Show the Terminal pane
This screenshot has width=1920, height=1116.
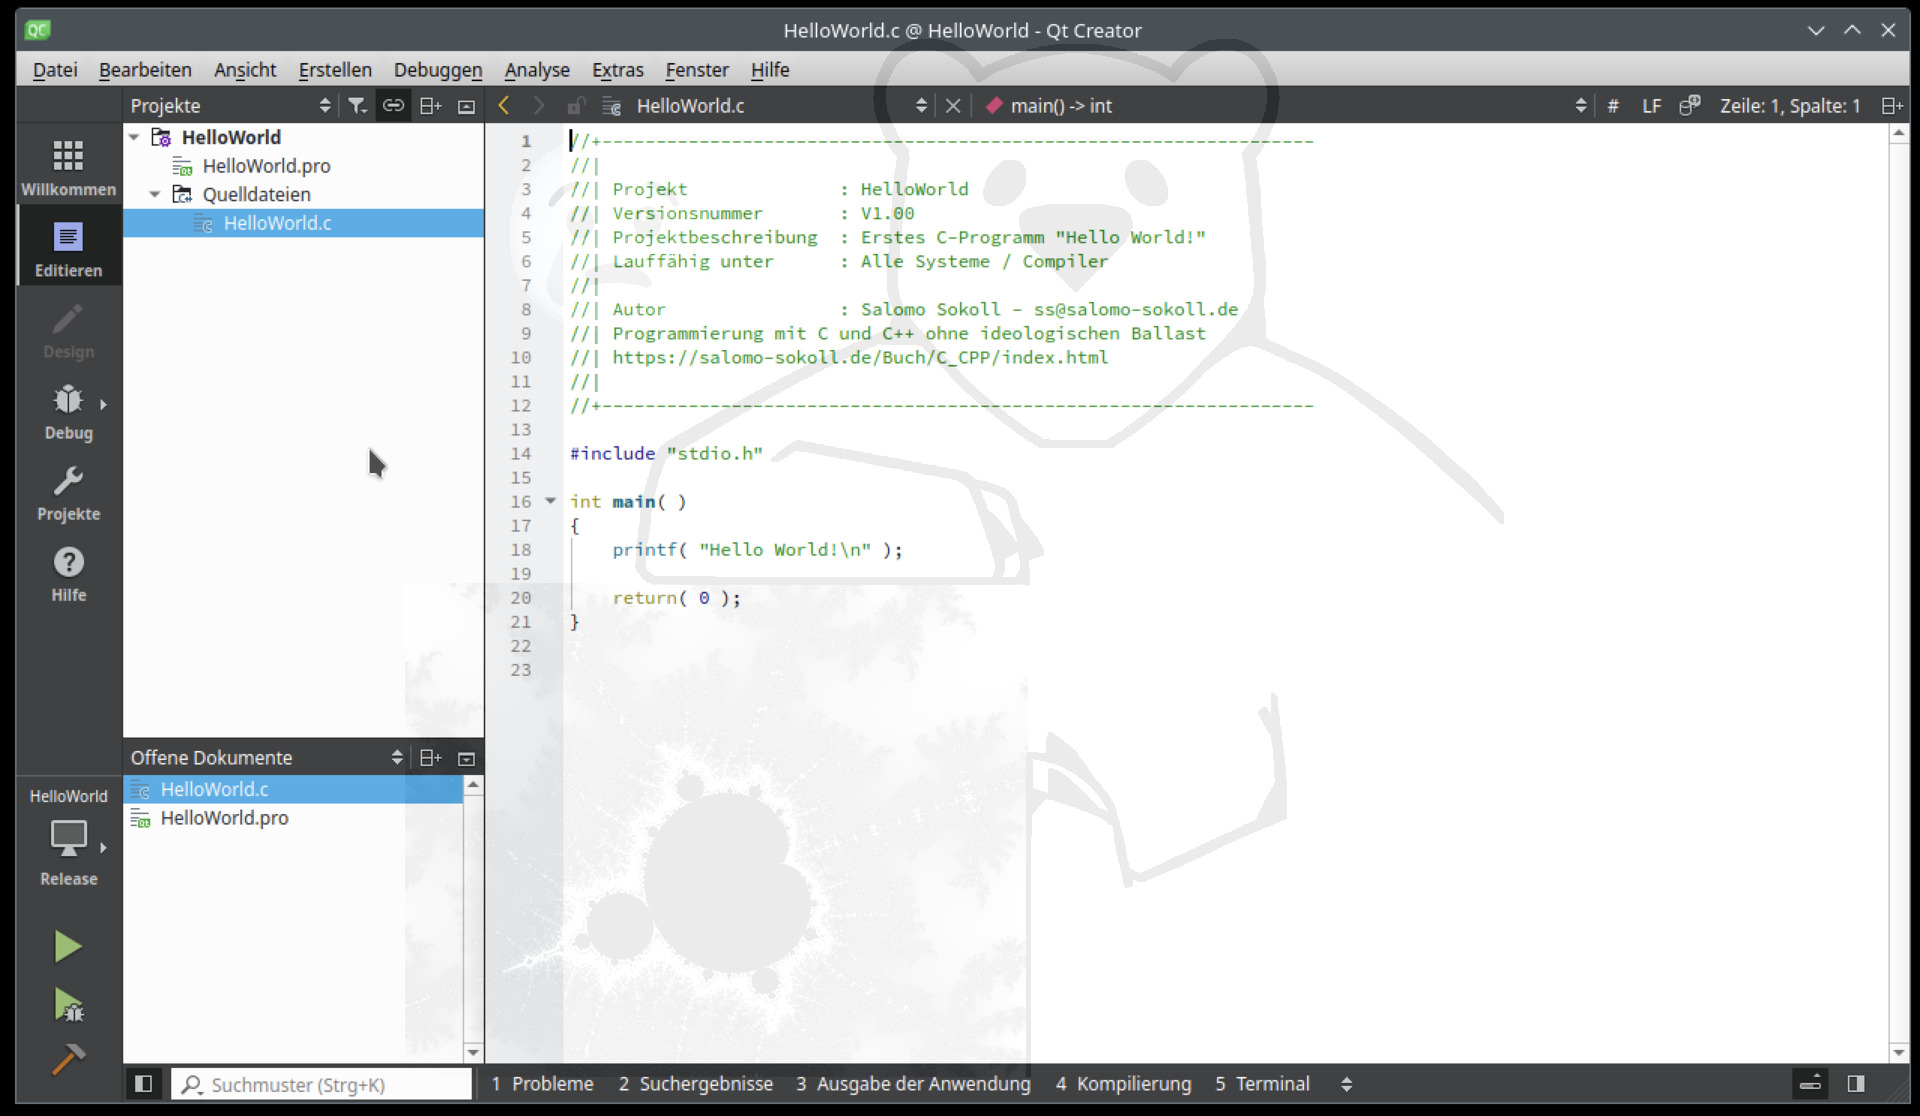click(x=1262, y=1084)
